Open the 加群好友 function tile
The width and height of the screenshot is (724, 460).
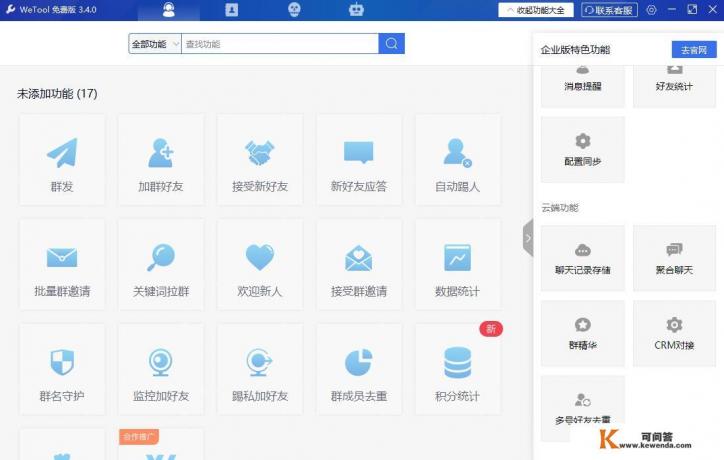[161, 160]
